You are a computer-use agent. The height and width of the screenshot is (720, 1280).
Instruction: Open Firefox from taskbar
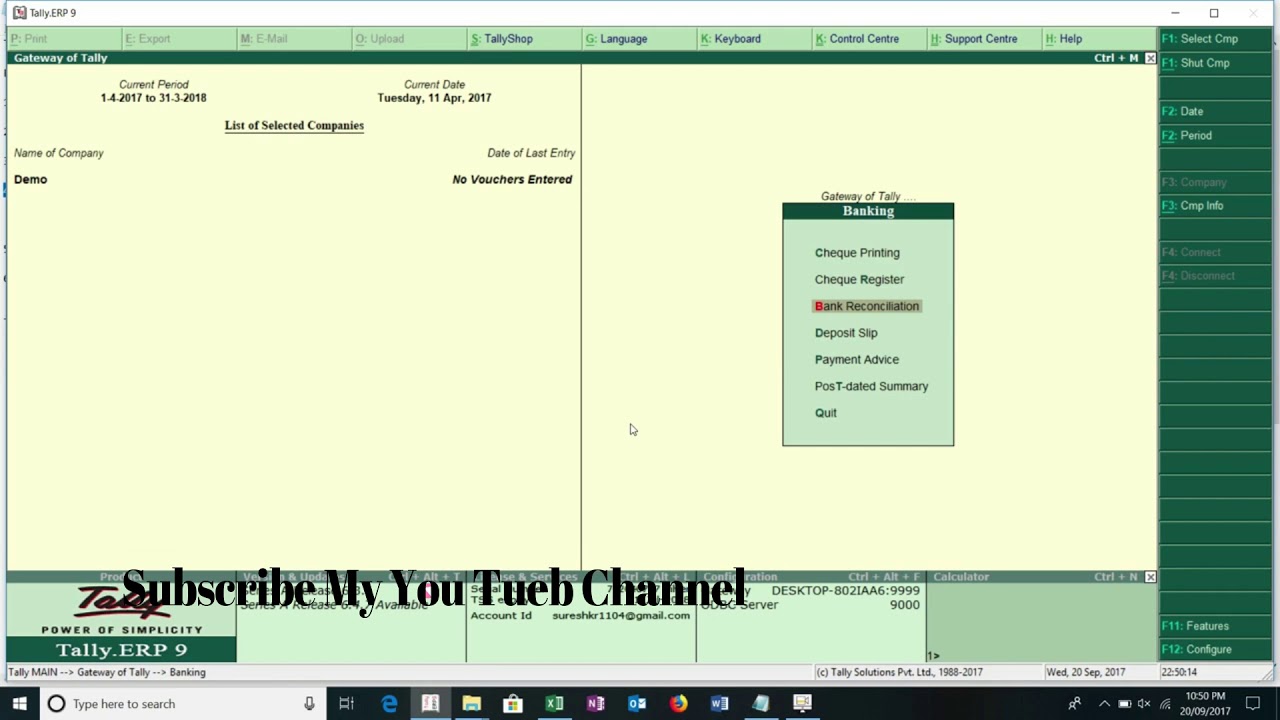(x=678, y=704)
